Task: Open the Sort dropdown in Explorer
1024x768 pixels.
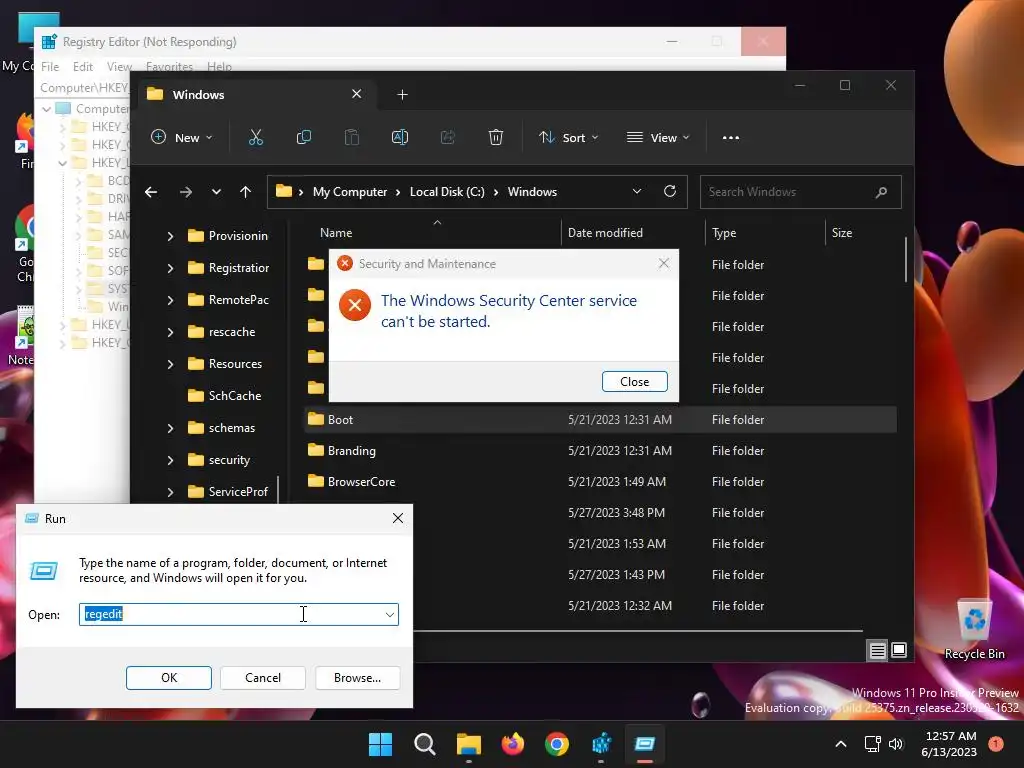Action: [x=568, y=138]
